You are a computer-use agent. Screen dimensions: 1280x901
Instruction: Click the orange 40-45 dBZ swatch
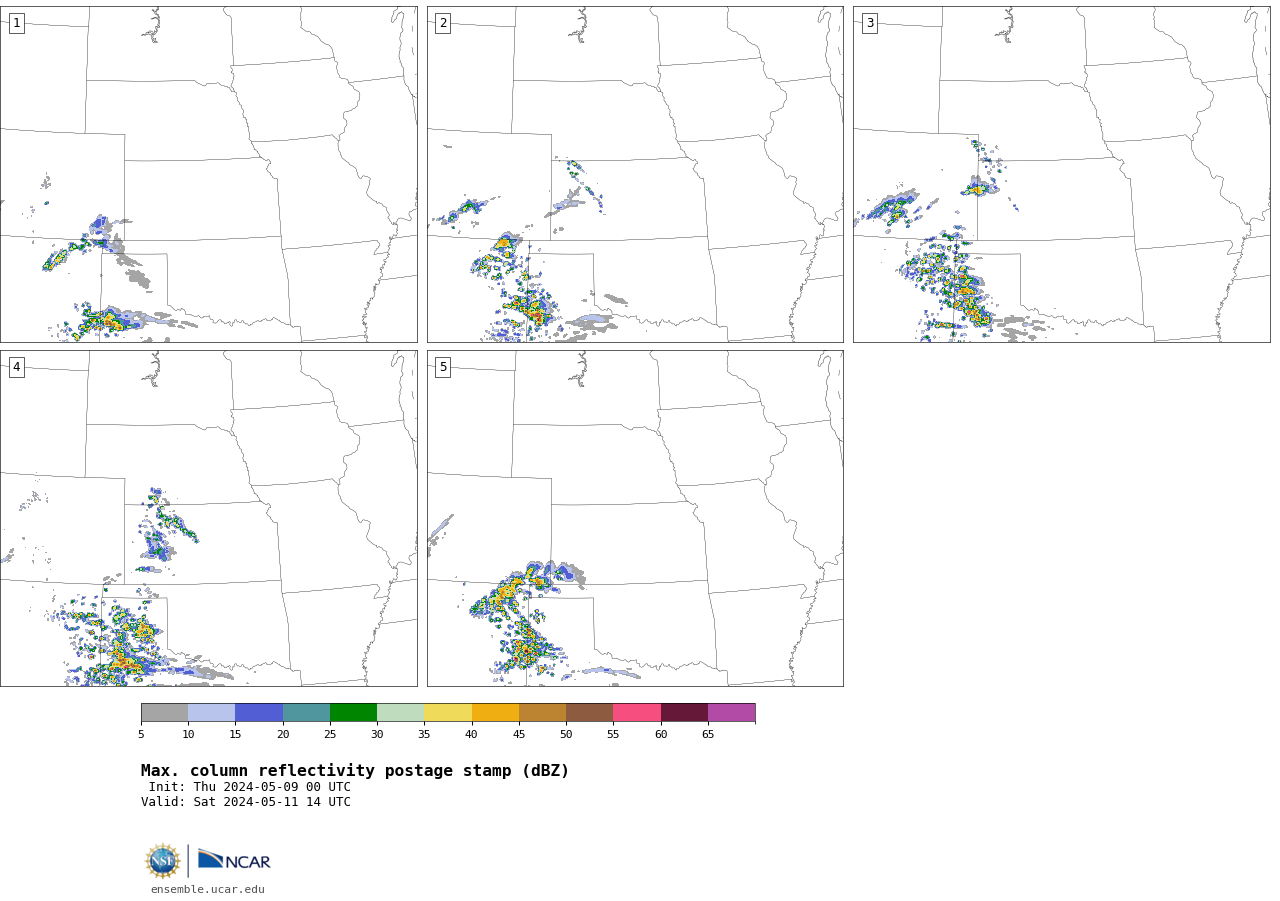[495, 712]
